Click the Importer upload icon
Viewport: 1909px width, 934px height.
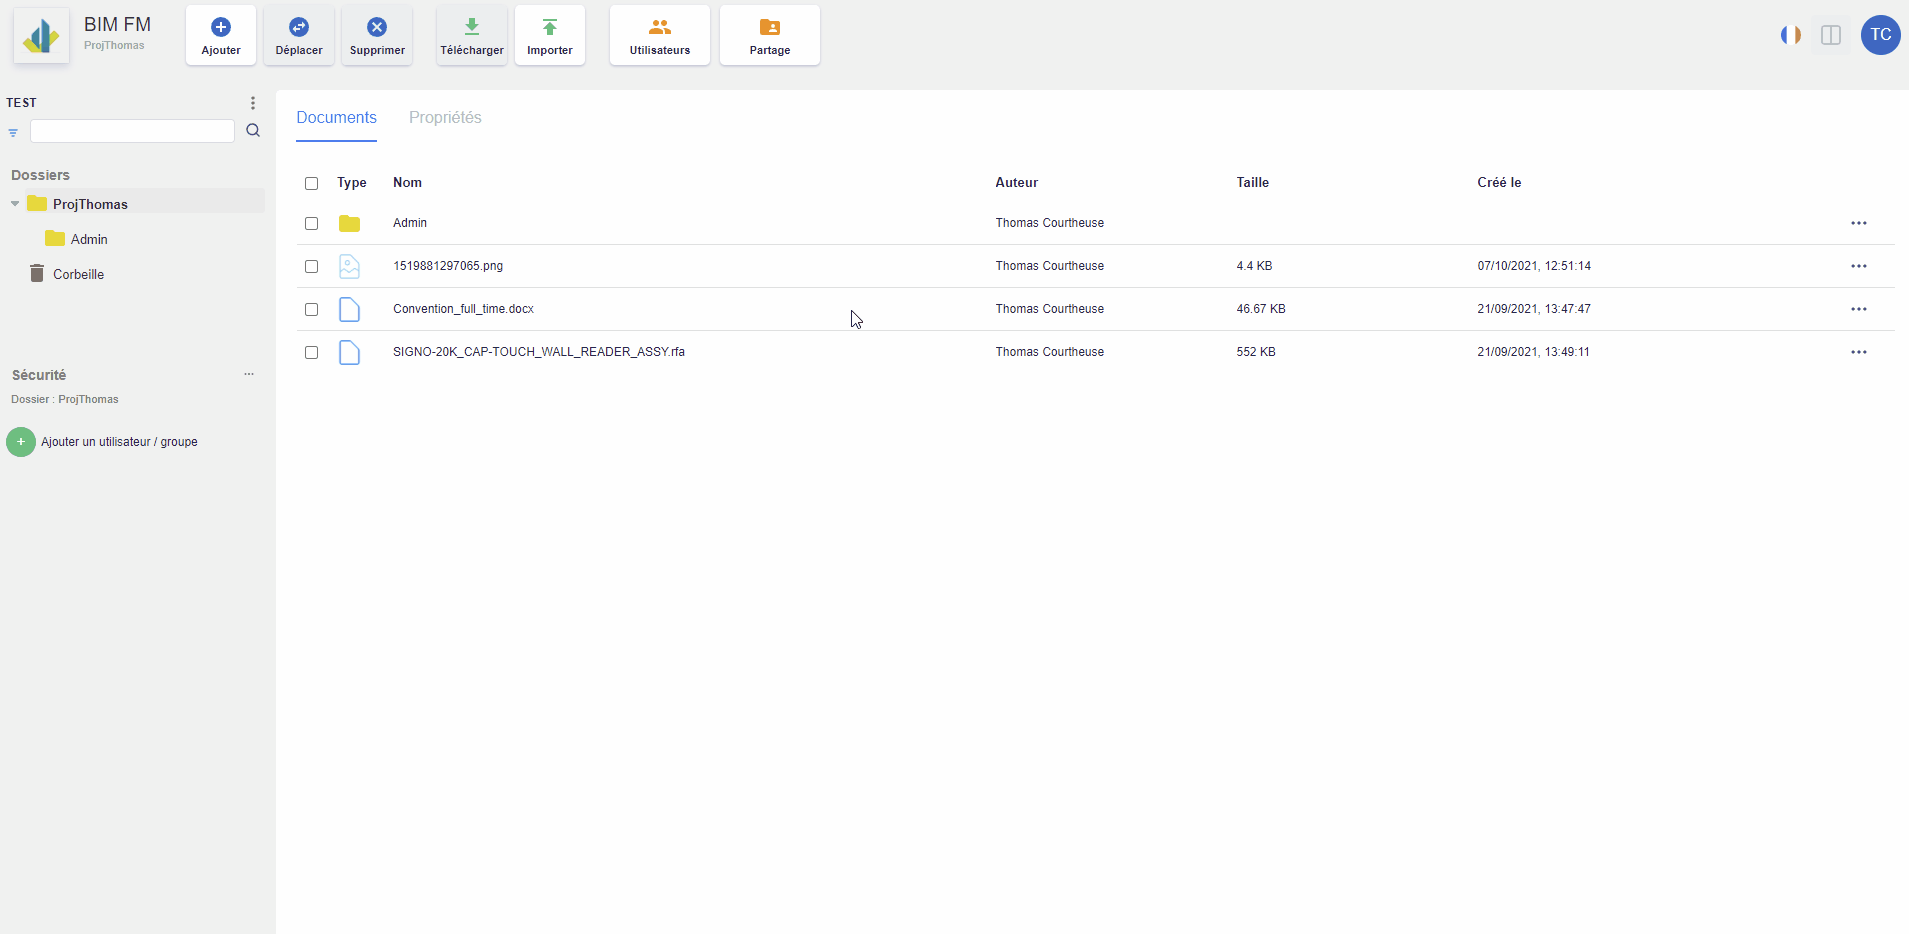(550, 28)
